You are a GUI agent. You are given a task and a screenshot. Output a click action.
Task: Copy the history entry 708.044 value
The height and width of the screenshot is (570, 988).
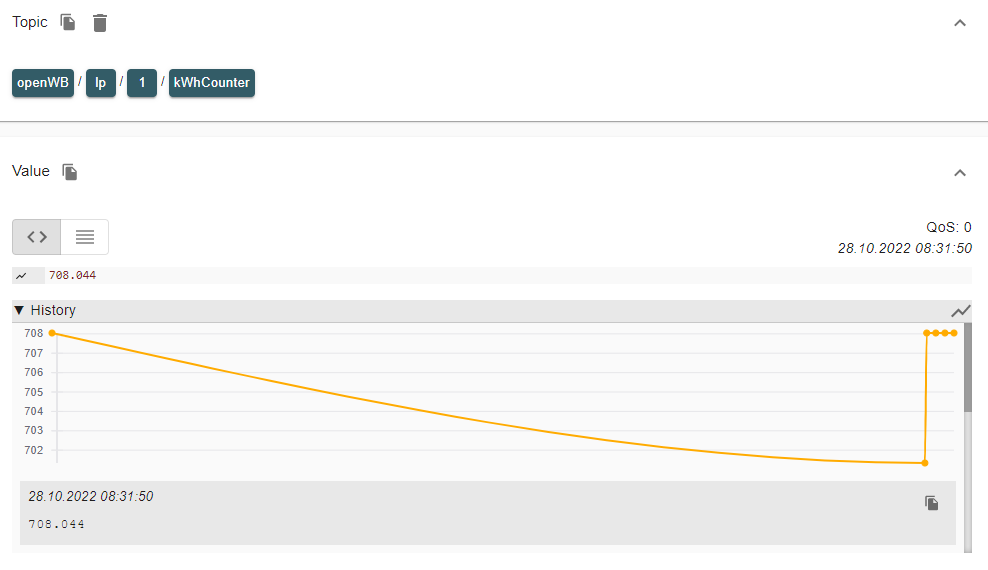click(x=931, y=503)
